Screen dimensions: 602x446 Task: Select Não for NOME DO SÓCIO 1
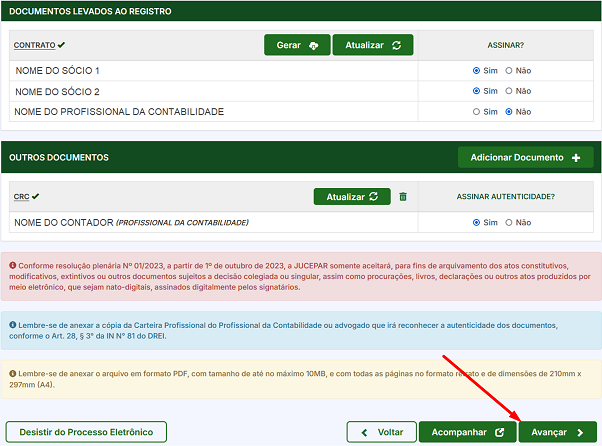point(509,71)
